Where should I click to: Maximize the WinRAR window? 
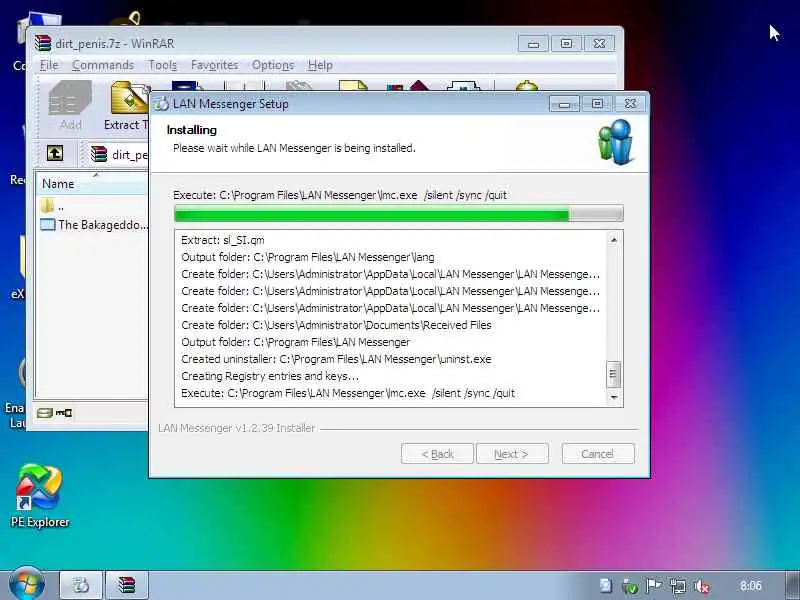click(x=566, y=44)
